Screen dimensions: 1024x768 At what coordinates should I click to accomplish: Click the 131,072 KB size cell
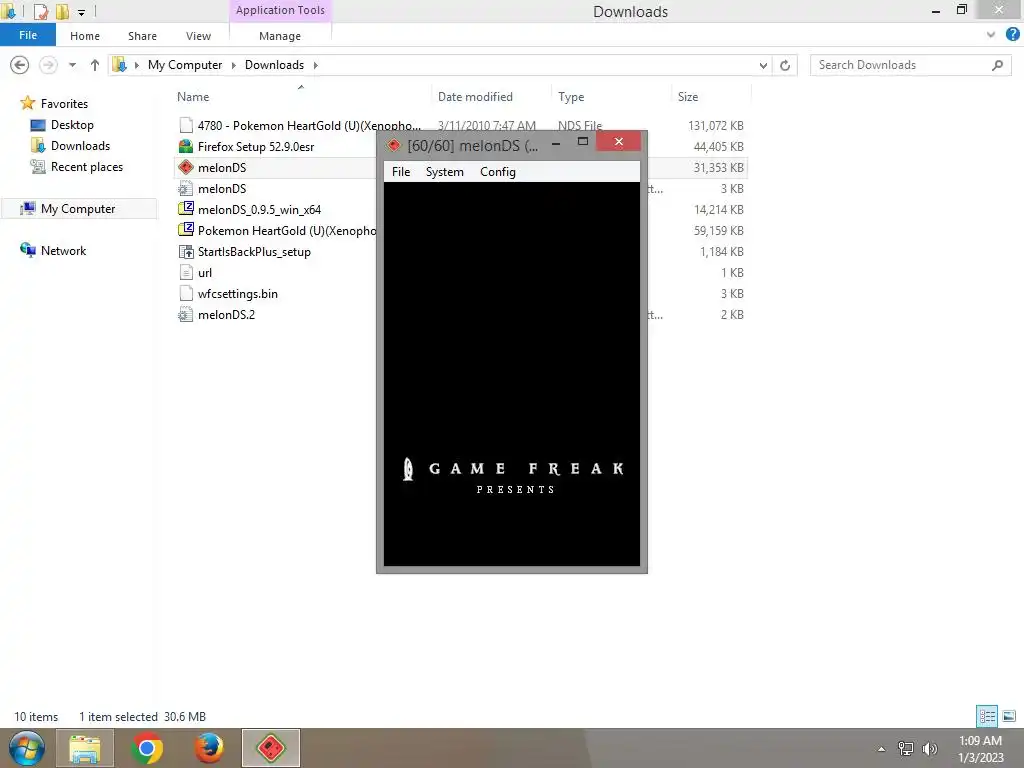716,125
